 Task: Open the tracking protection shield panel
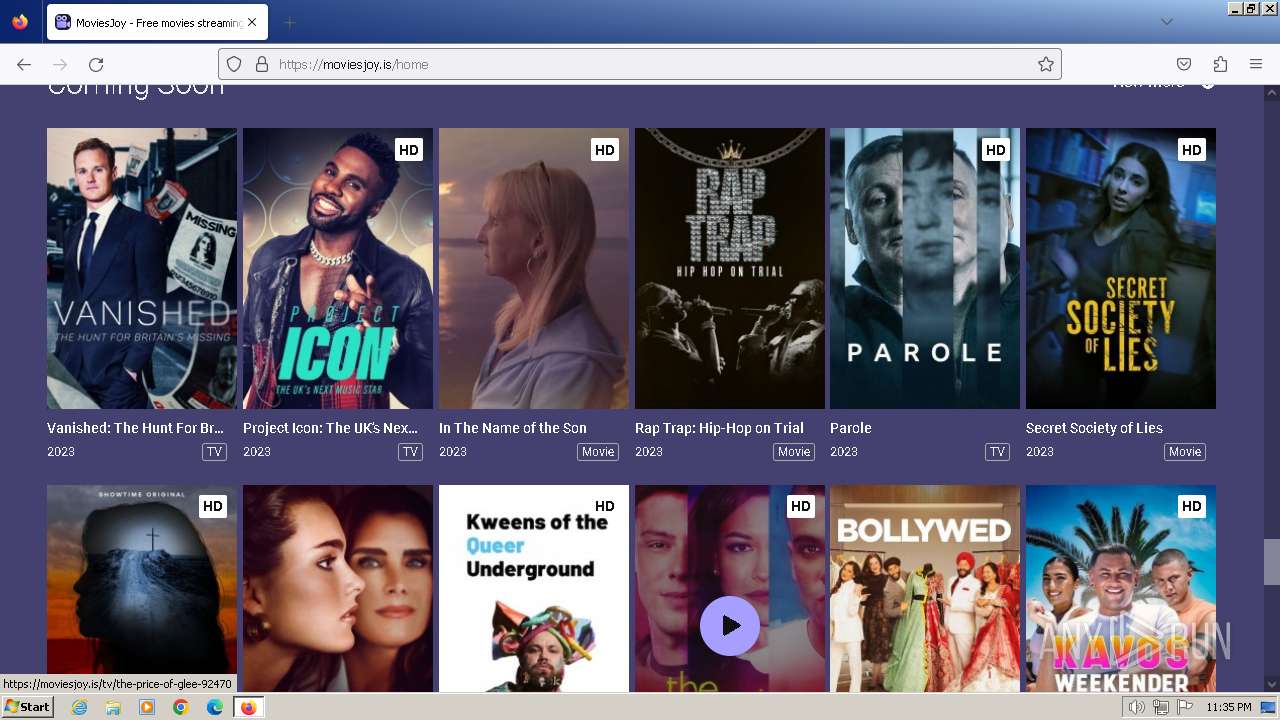click(x=234, y=64)
